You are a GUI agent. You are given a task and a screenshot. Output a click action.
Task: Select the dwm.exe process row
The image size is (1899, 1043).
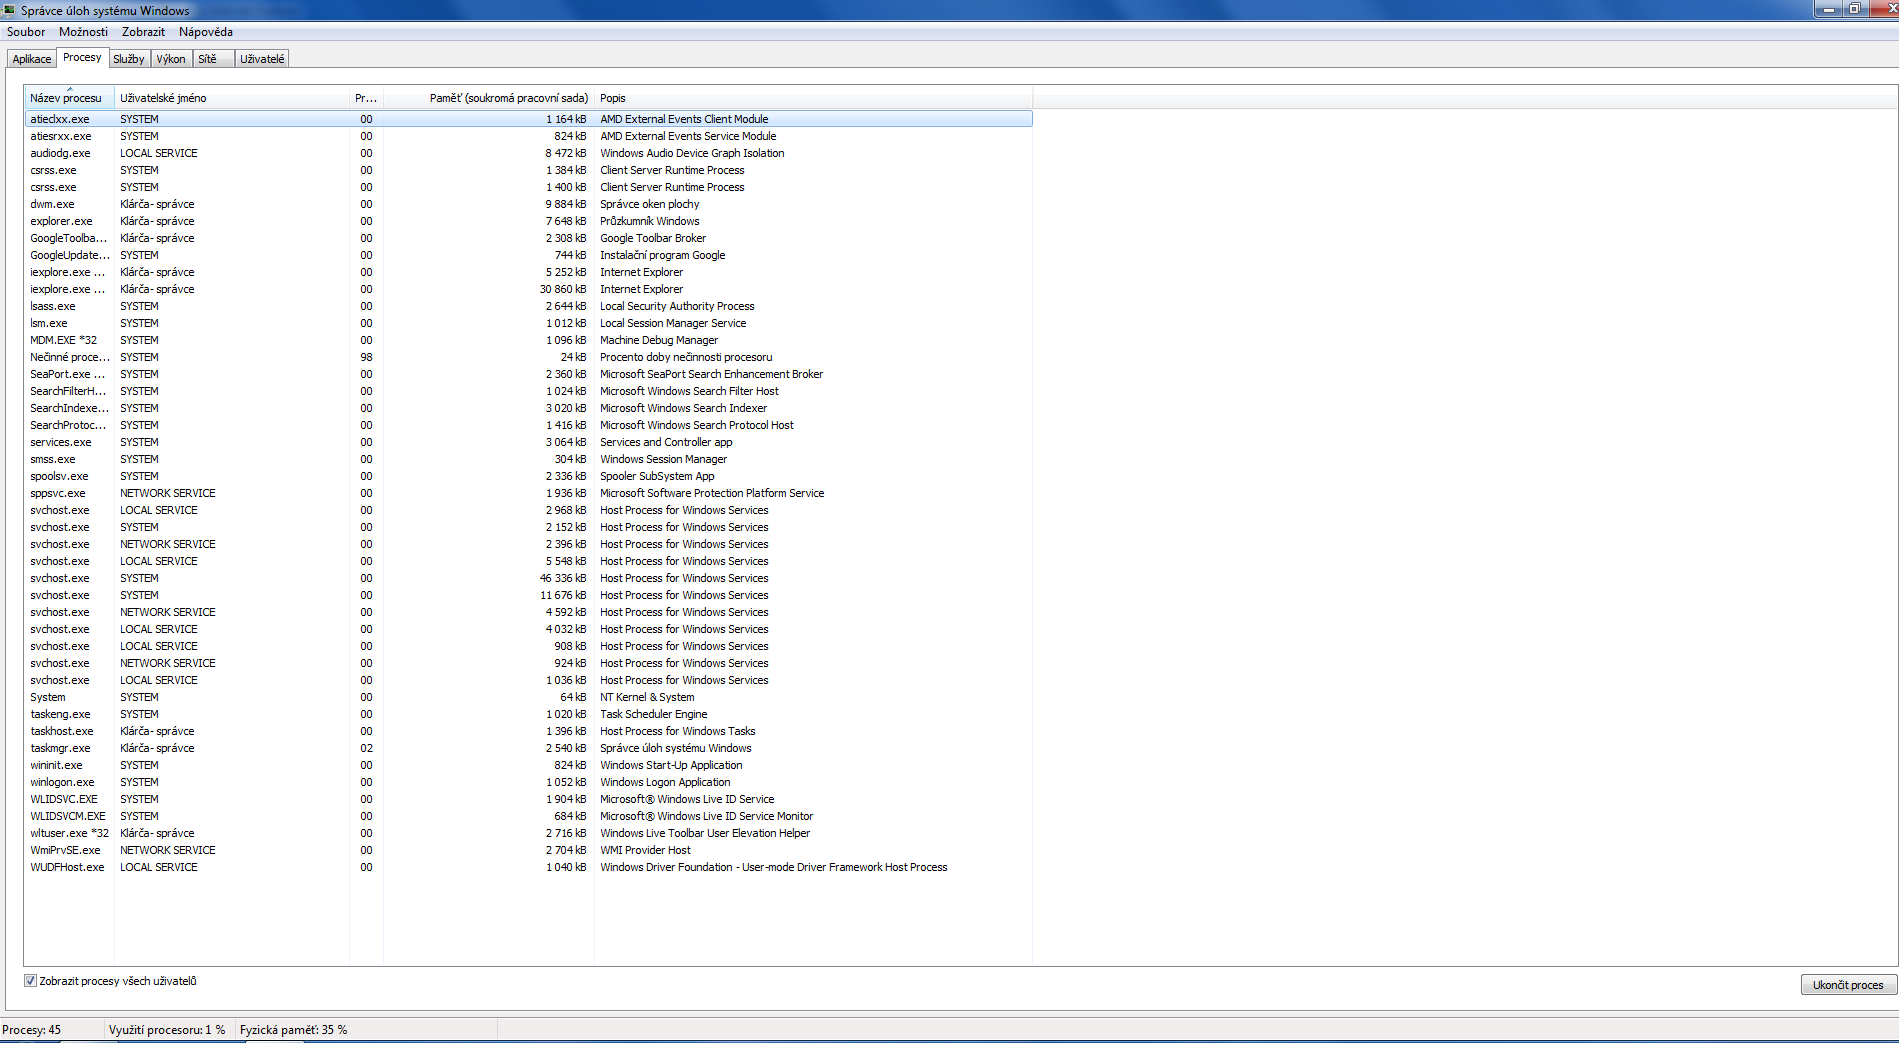[x=528, y=204]
